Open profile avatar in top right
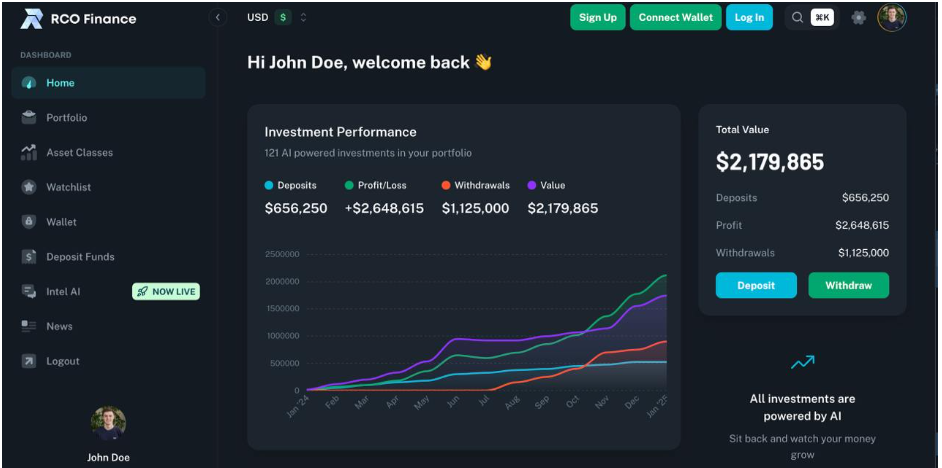Image resolution: width=942 pixels, height=468 pixels. [892, 17]
